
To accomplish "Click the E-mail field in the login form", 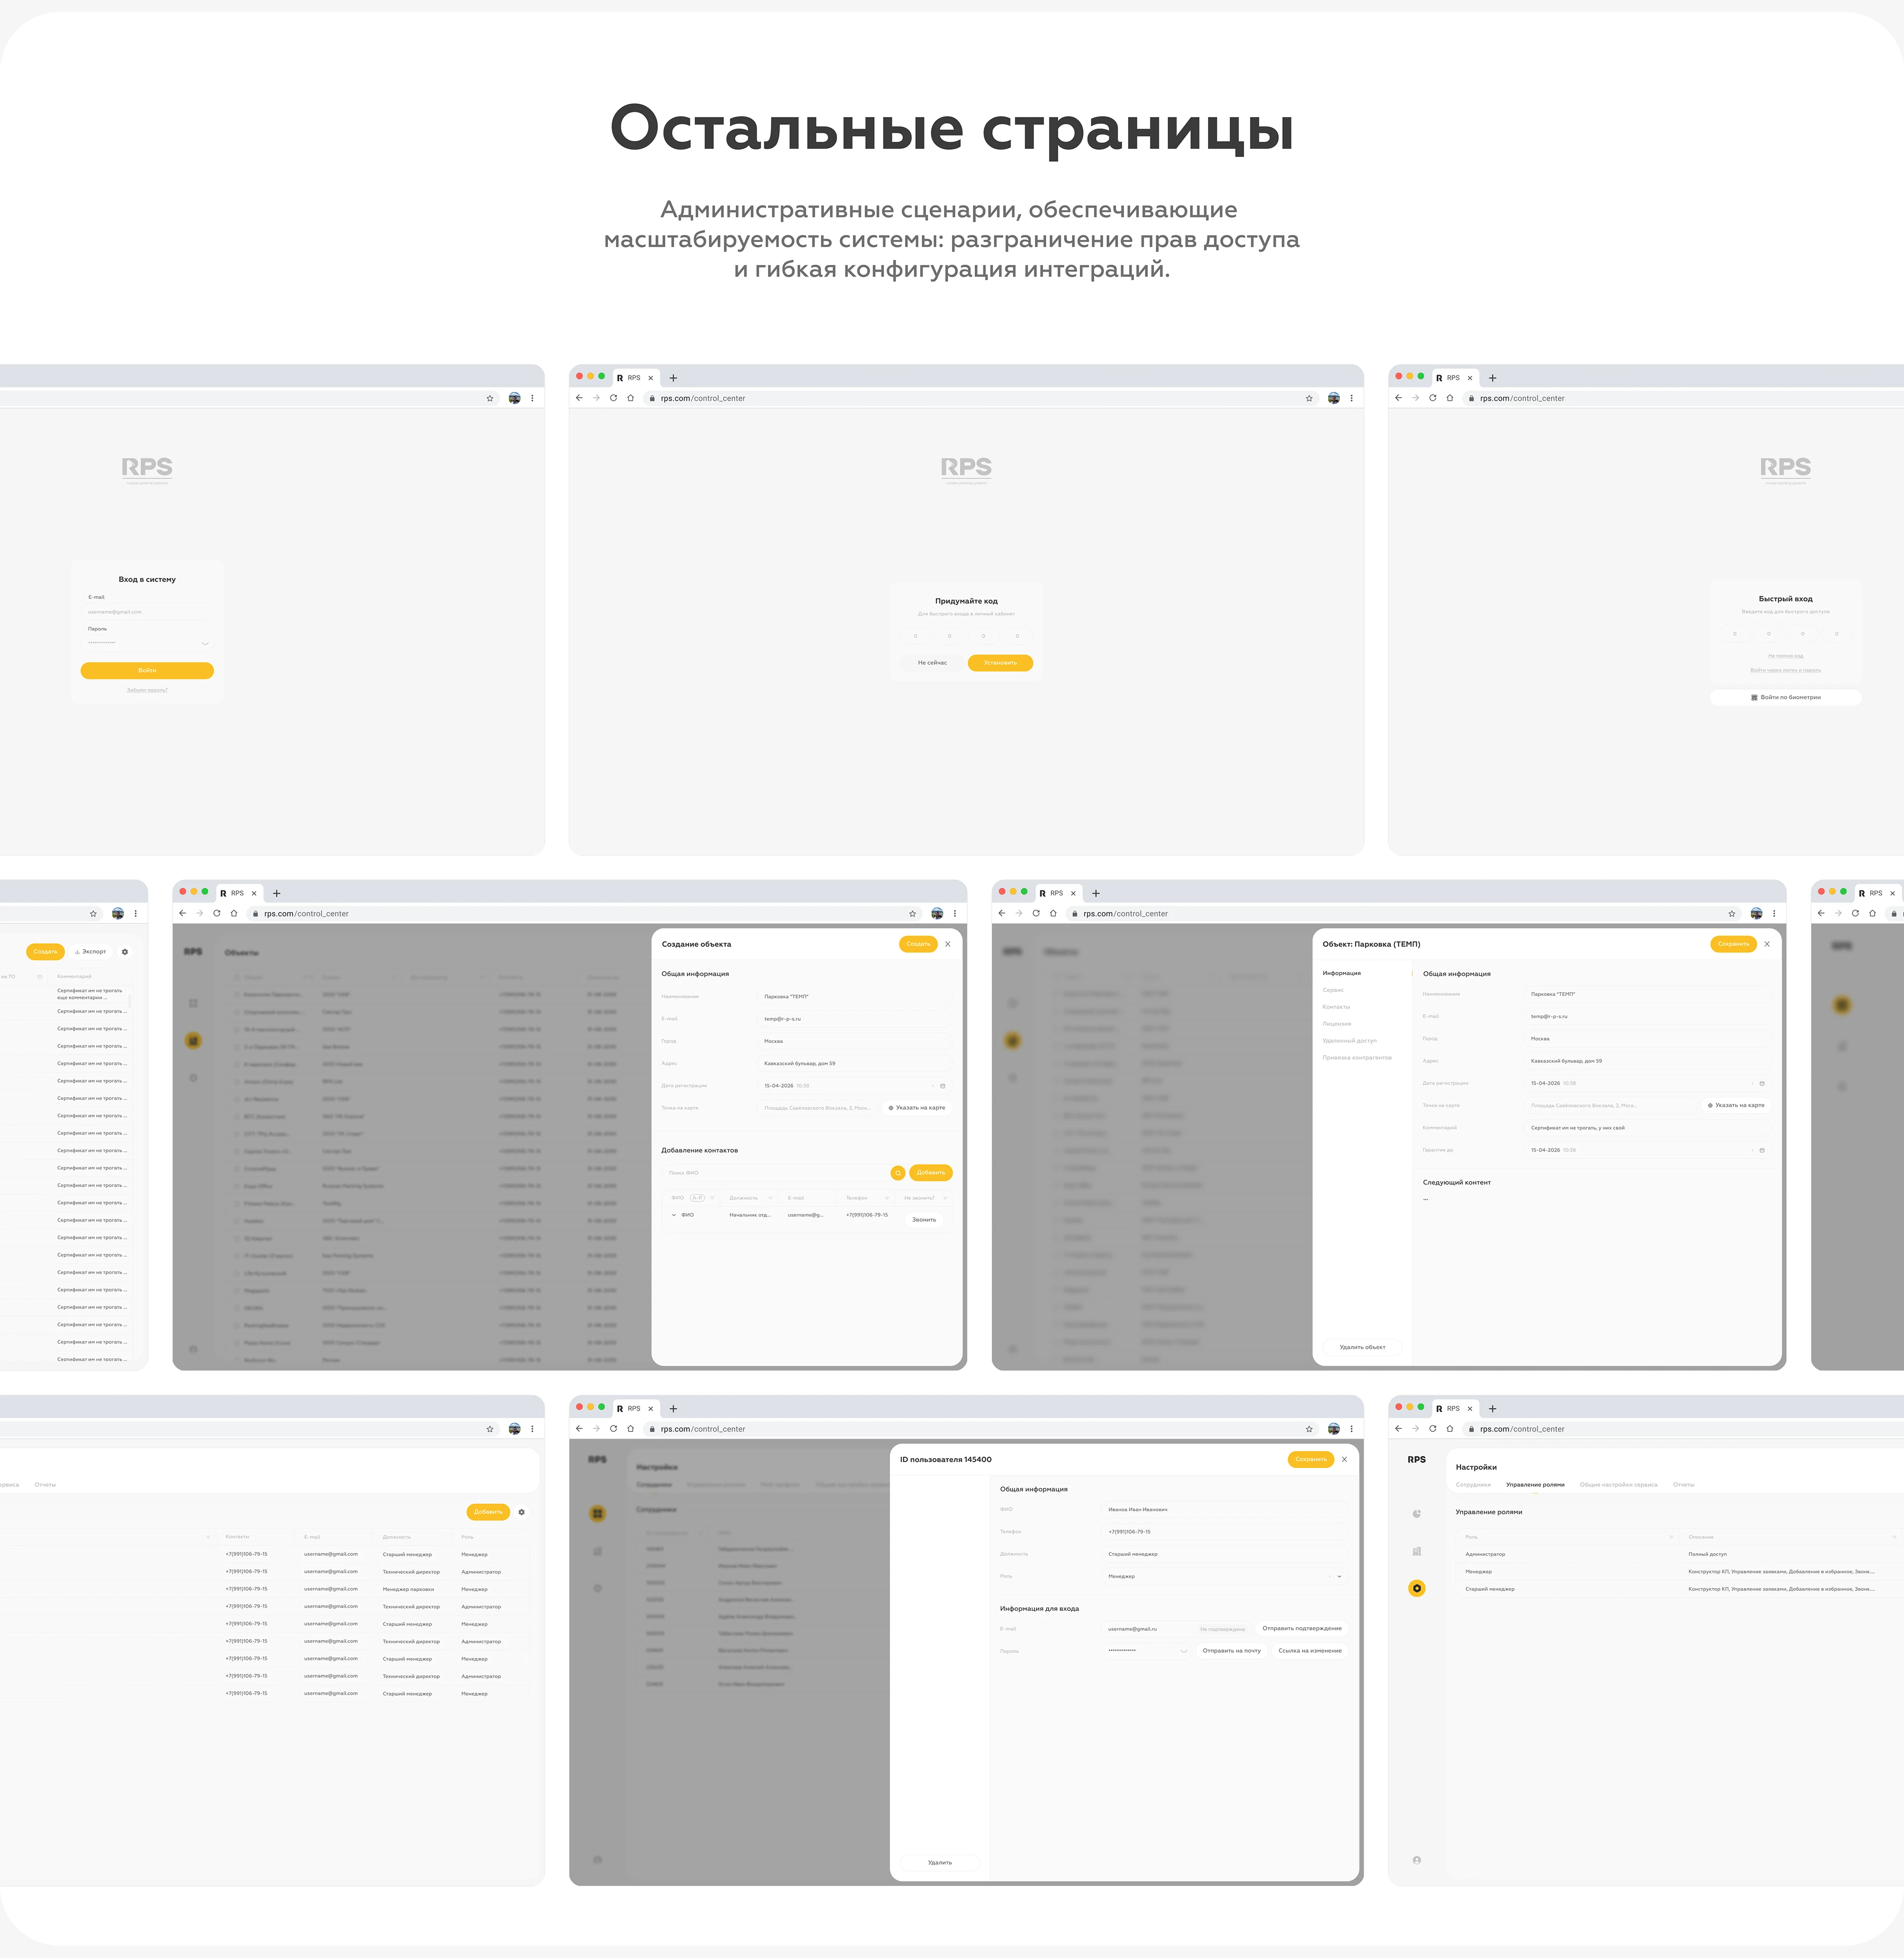I will (x=147, y=612).
